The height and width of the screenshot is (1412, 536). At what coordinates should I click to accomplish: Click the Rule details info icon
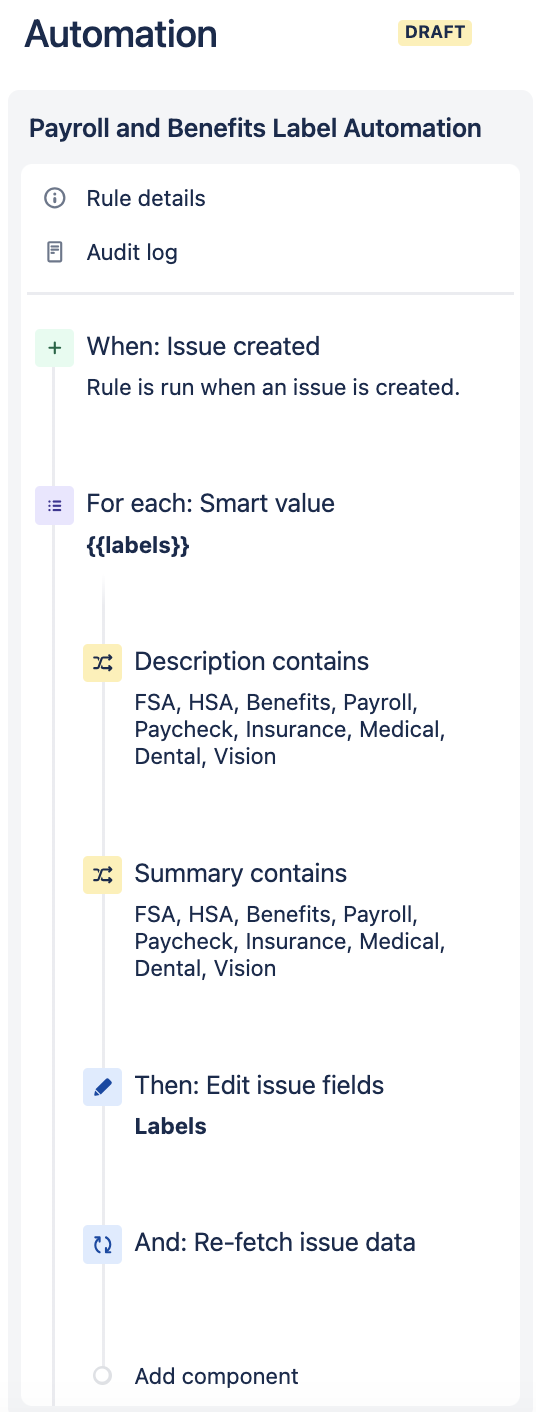(55, 198)
